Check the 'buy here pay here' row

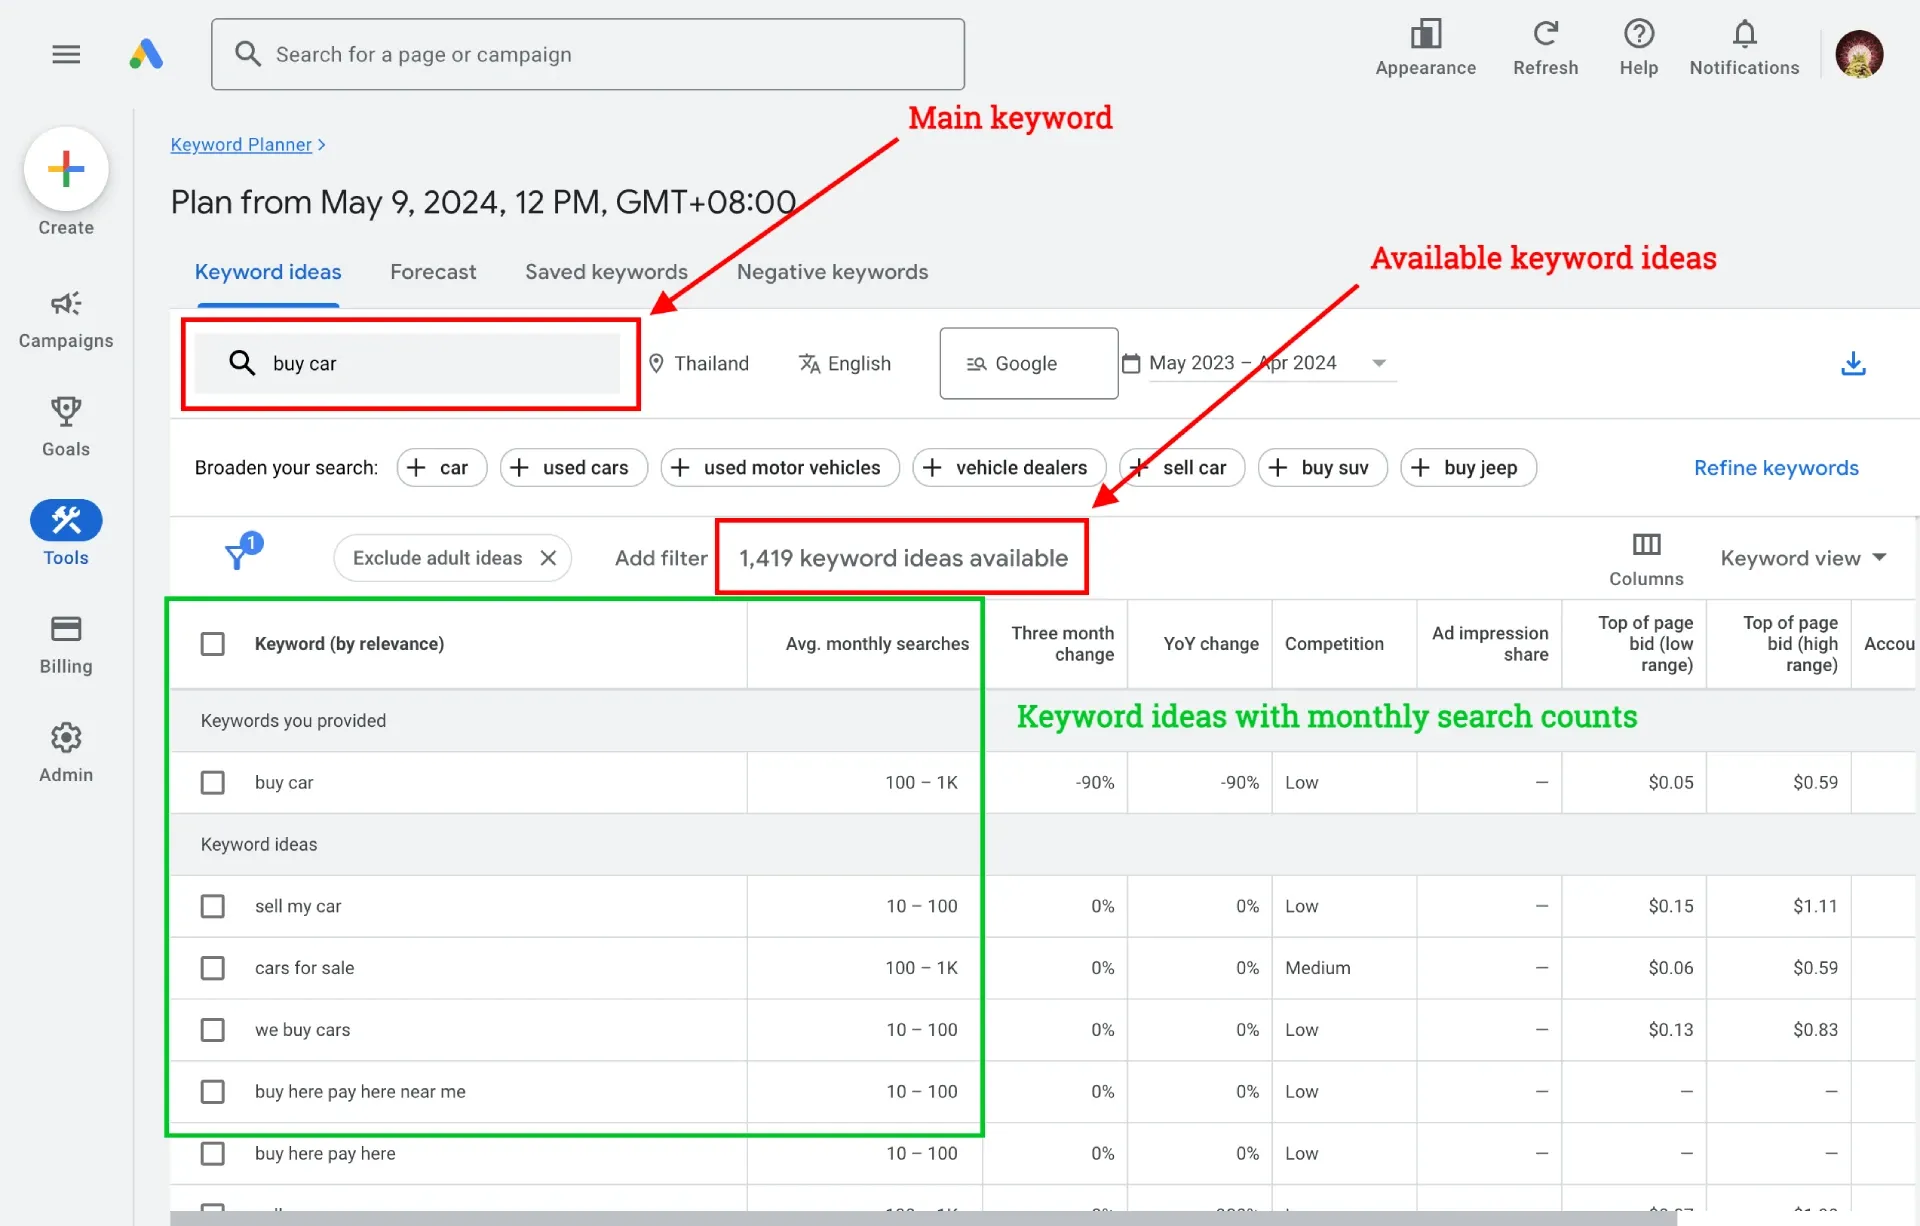212,1154
